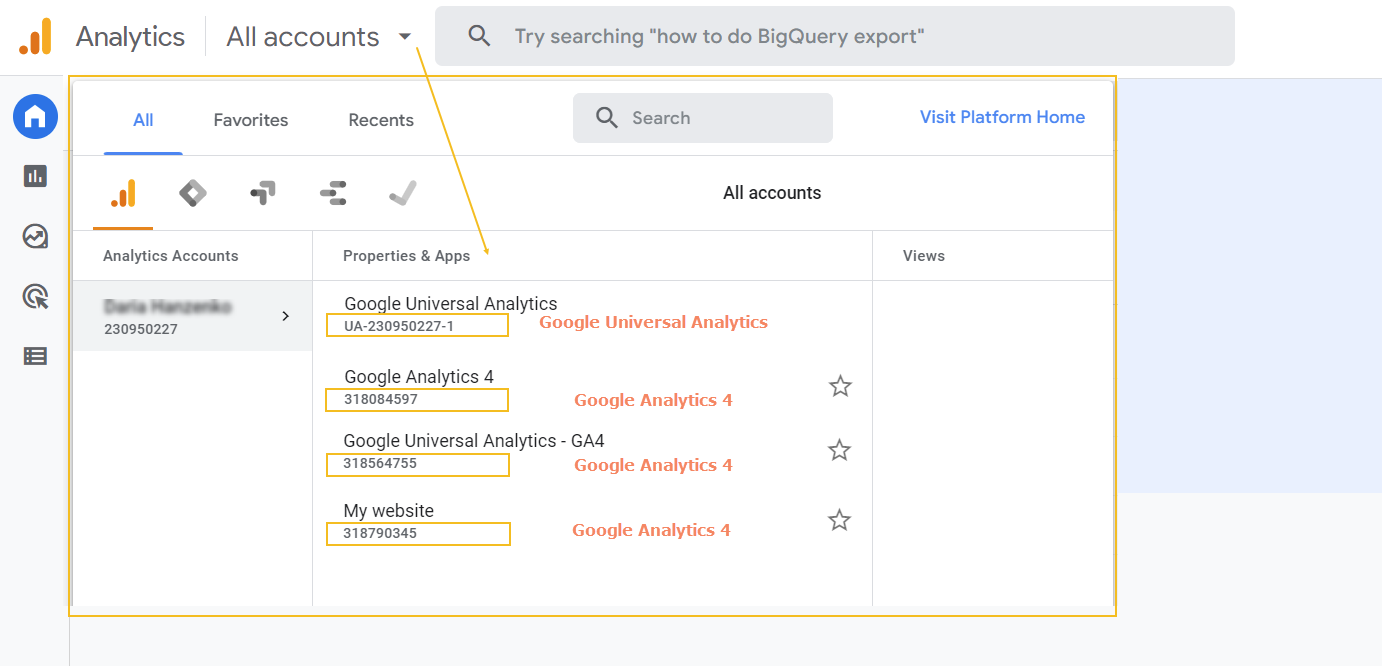
Task: Open the Reports bar chart sidebar icon
Action: tap(35, 176)
